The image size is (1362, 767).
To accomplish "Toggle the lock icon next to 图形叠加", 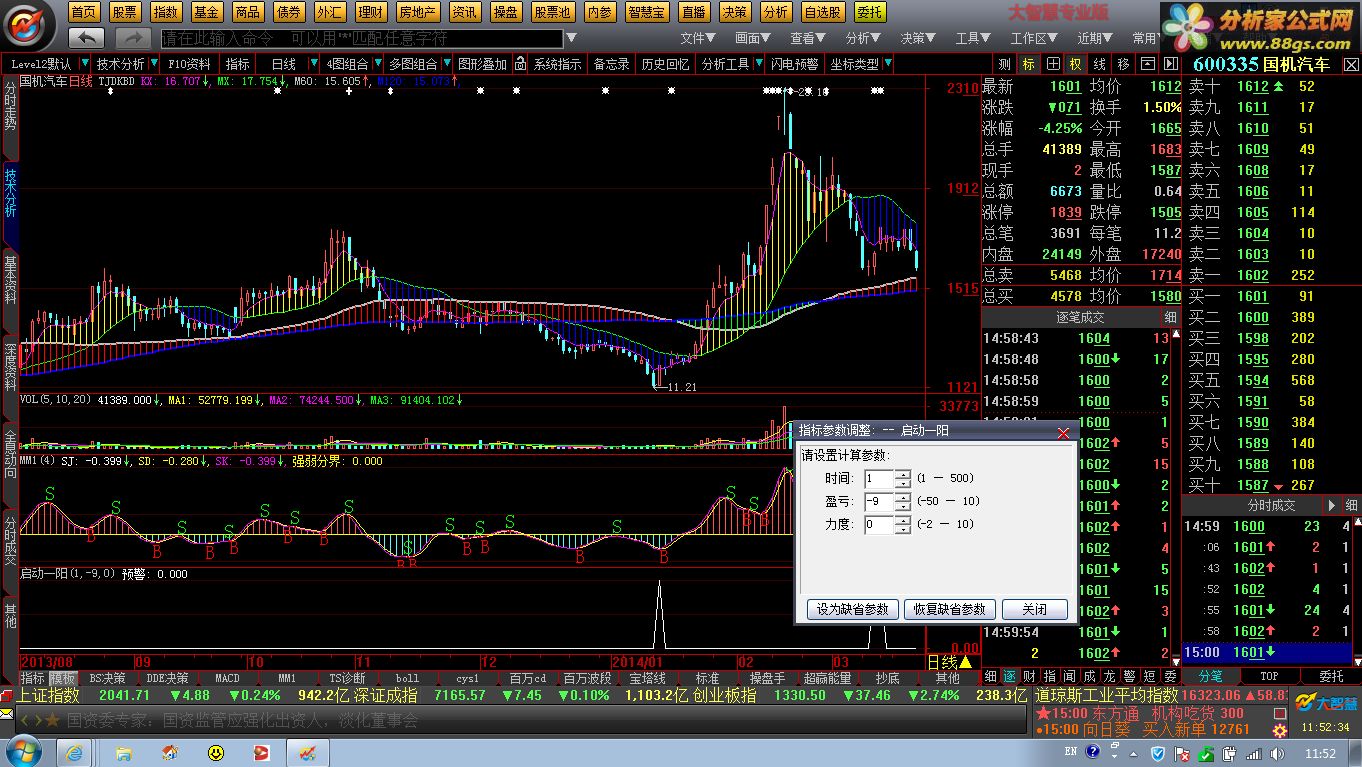I will 518,64.
